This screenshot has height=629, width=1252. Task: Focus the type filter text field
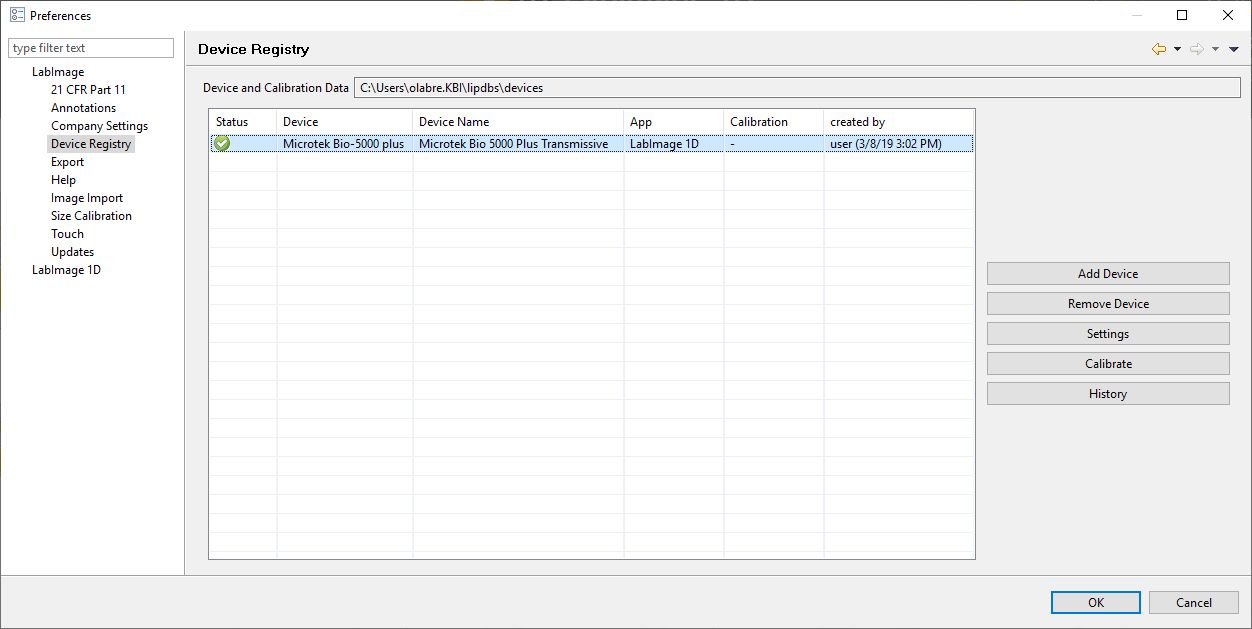coord(91,48)
